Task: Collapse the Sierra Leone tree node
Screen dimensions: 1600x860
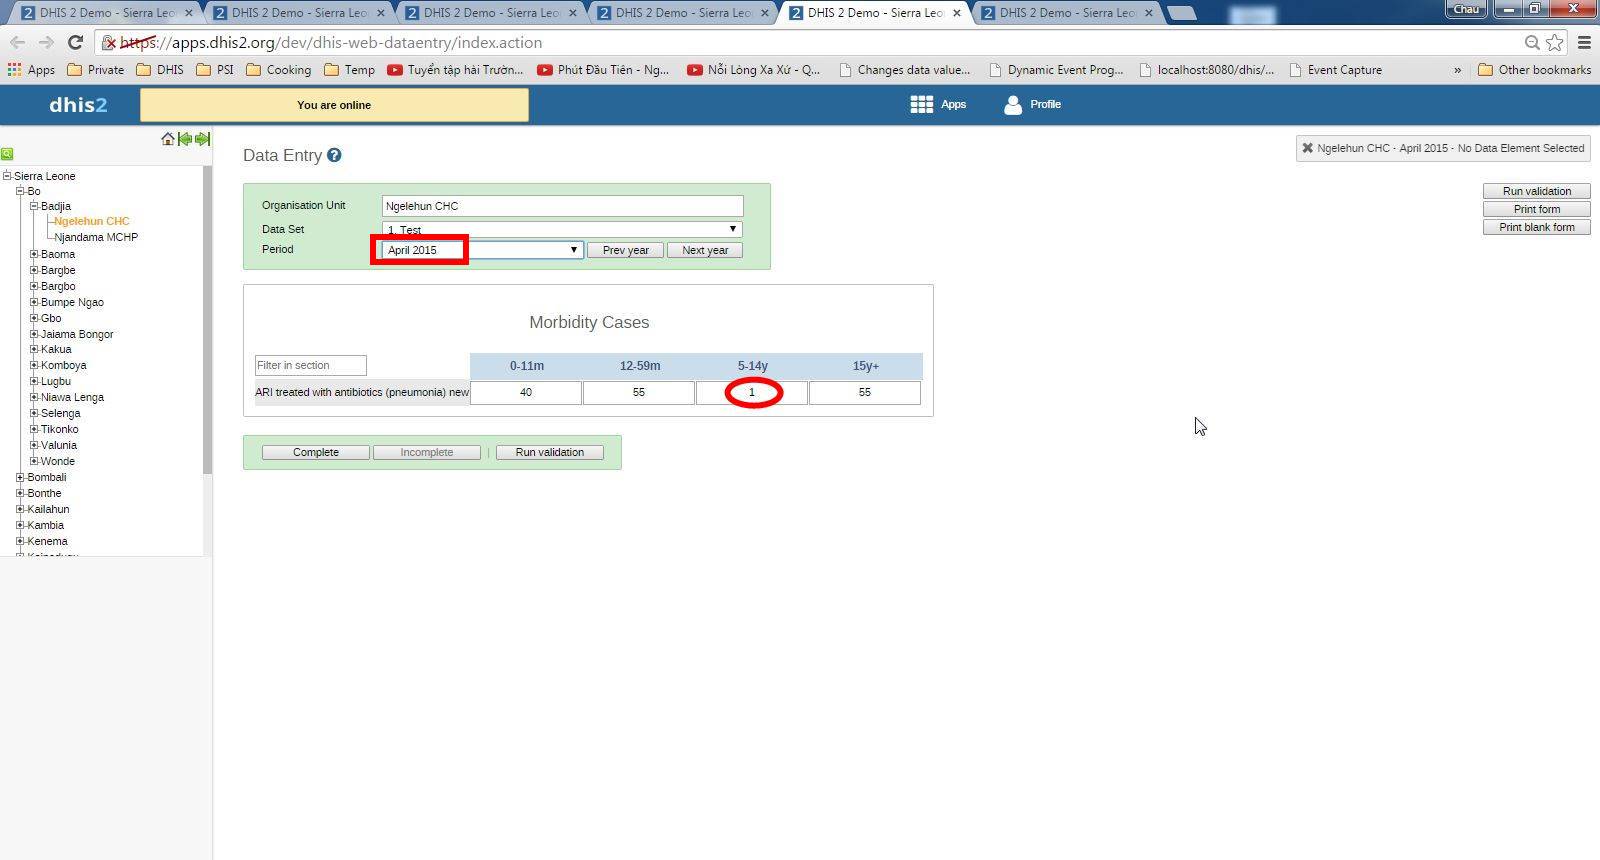Action: pyautogui.click(x=7, y=176)
